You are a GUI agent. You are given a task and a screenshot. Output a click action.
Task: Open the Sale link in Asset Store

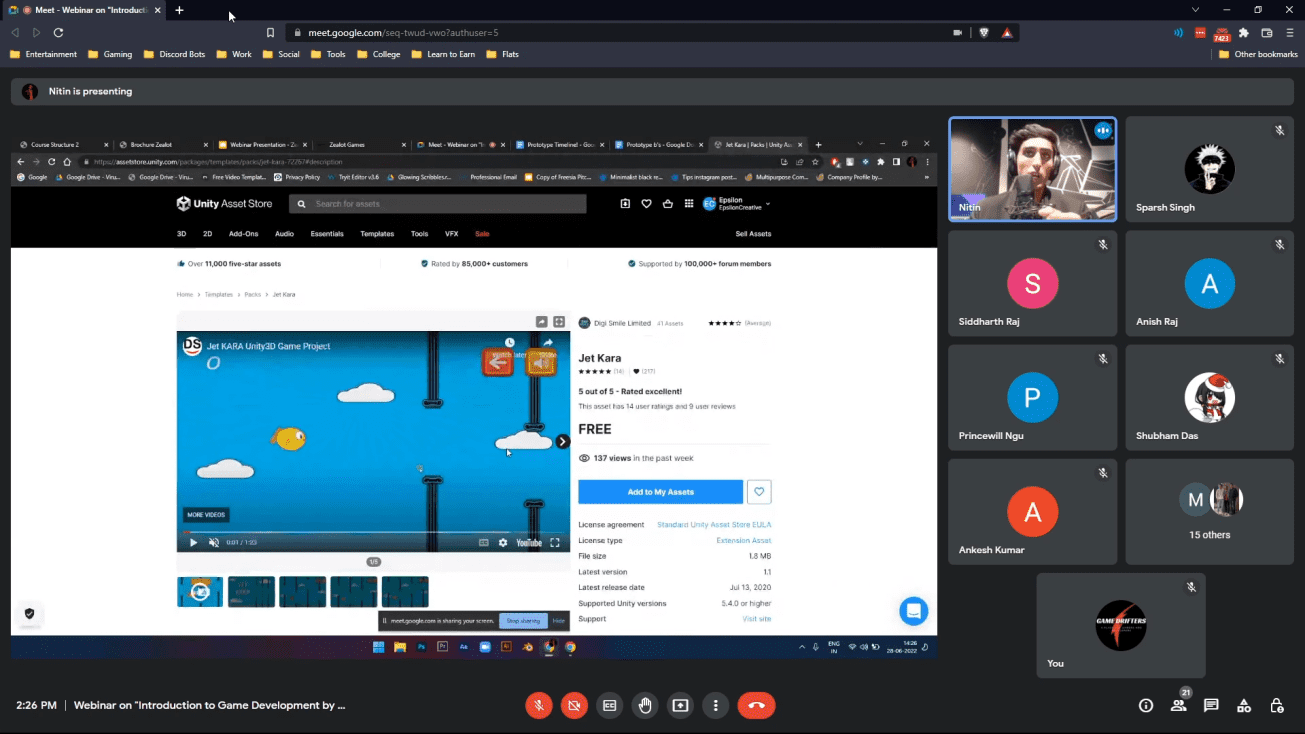482,234
